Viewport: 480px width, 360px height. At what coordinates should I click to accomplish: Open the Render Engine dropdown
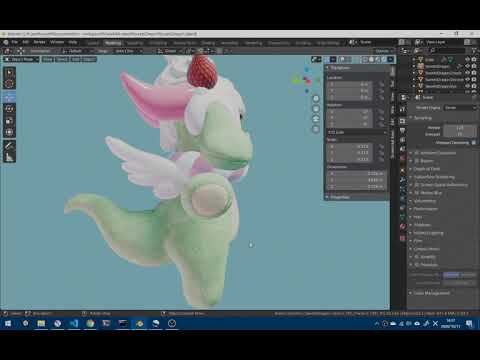coord(460,108)
